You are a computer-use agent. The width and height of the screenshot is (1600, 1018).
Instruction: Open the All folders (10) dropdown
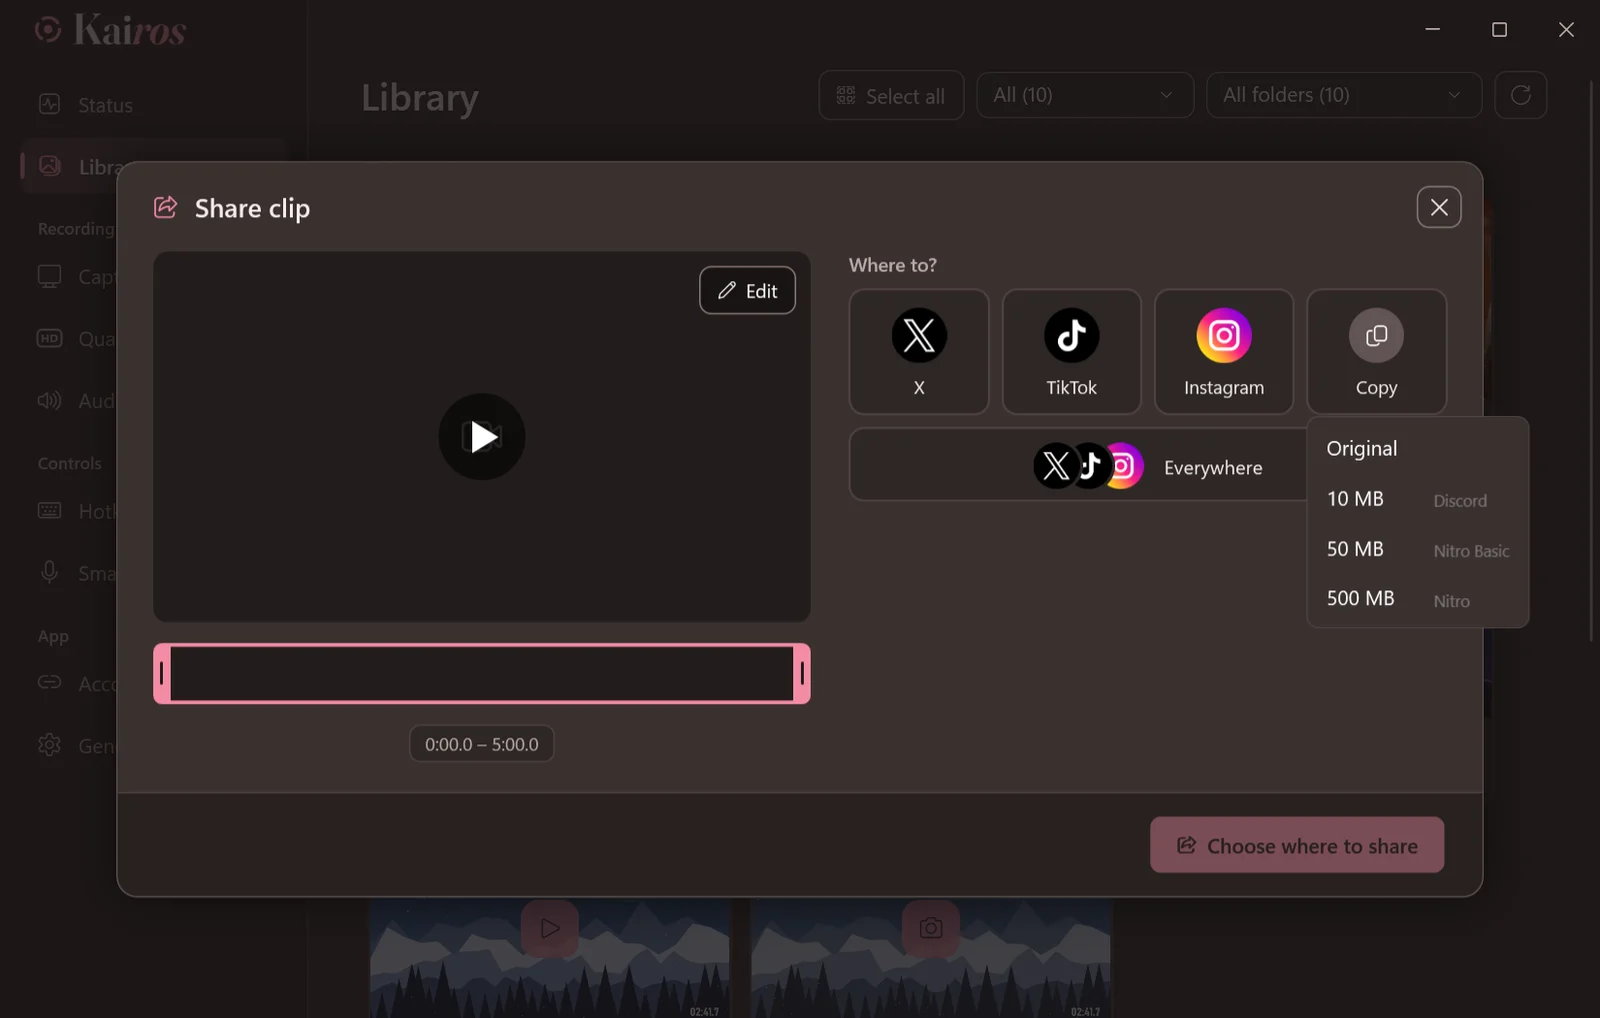[1344, 95]
